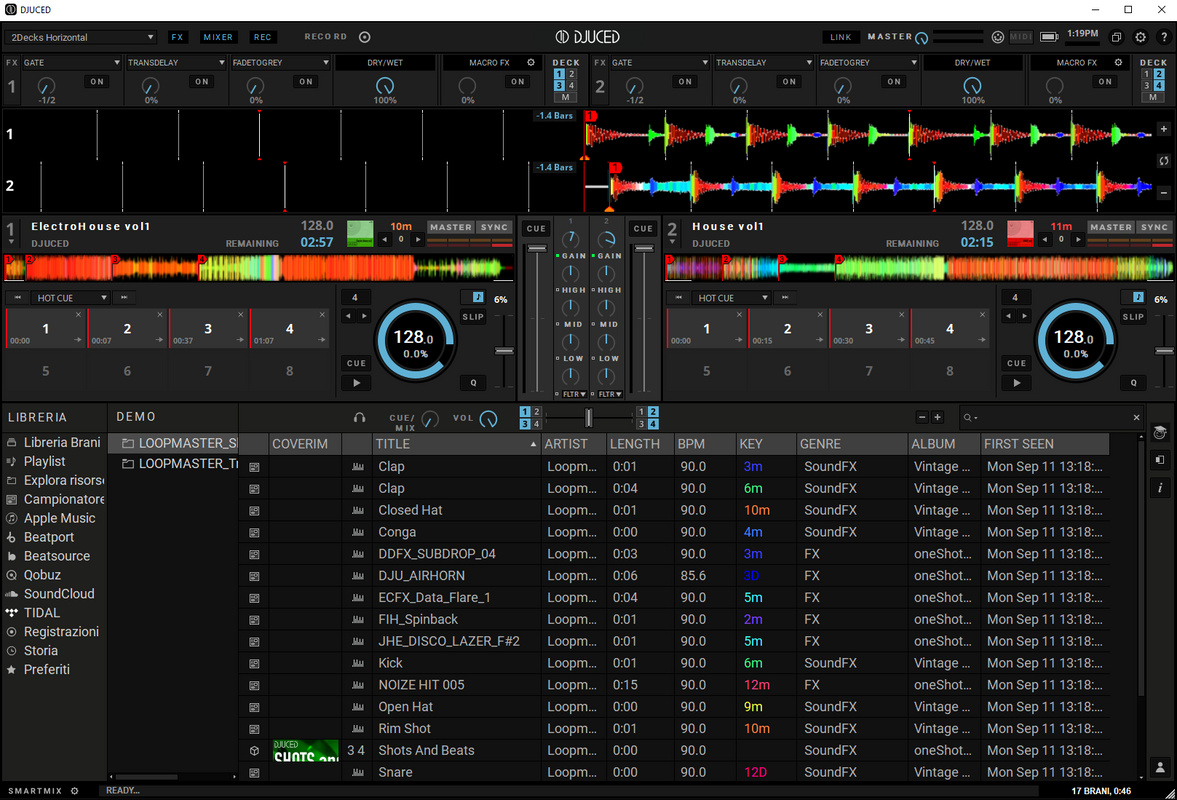Expand the HOT CUE mode dropdown on deck 1
This screenshot has height=800, width=1177.
point(70,298)
